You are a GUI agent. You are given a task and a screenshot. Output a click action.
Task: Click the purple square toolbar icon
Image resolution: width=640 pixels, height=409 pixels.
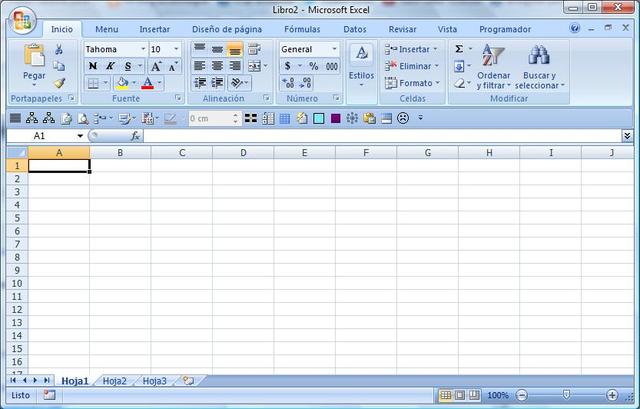coord(336,118)
